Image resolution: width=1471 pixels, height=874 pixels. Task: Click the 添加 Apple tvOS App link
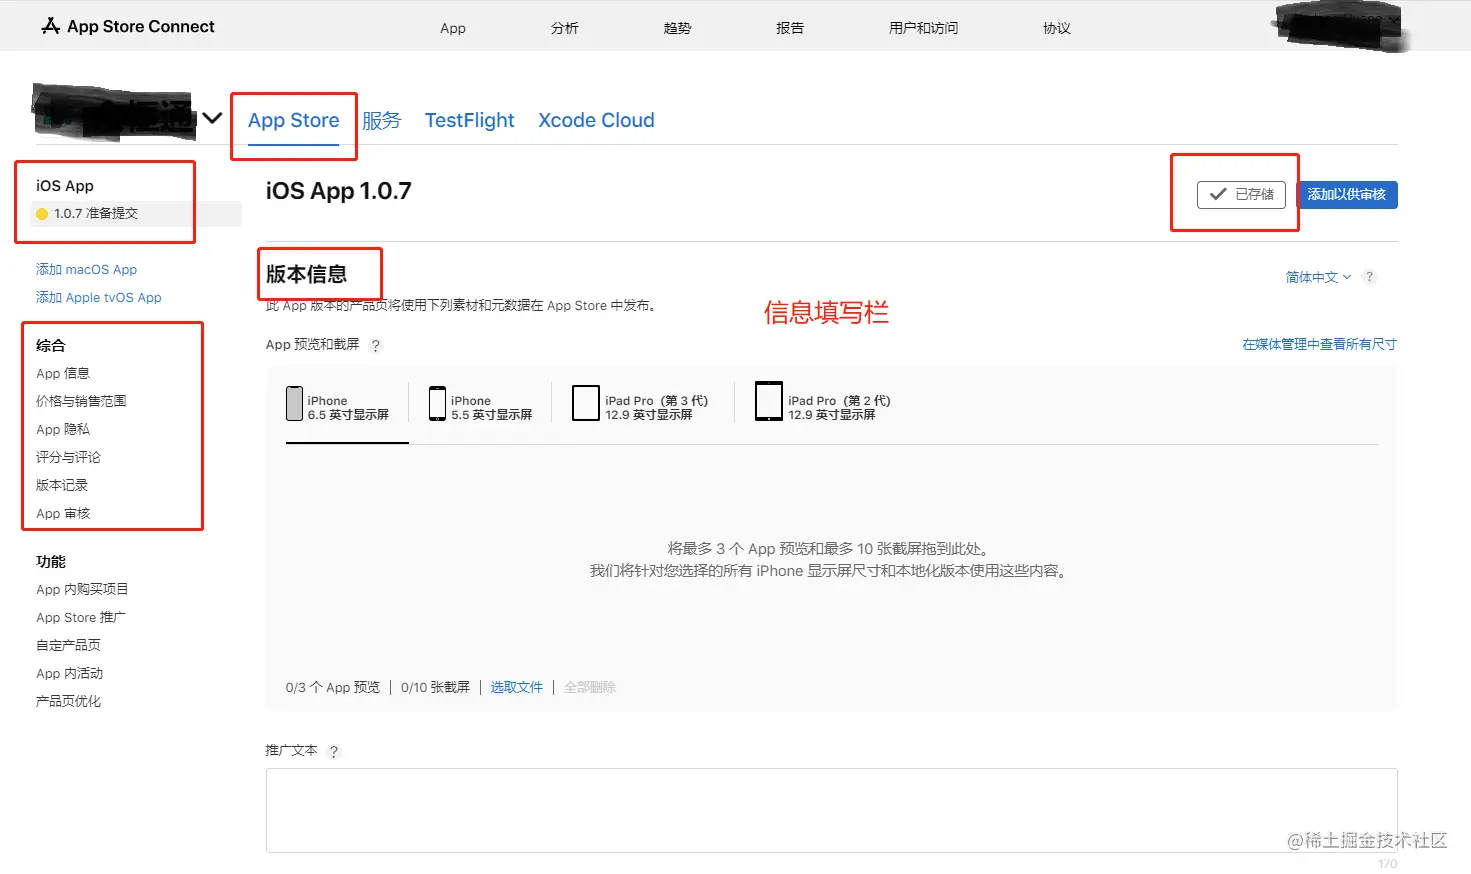click(98, 298)
